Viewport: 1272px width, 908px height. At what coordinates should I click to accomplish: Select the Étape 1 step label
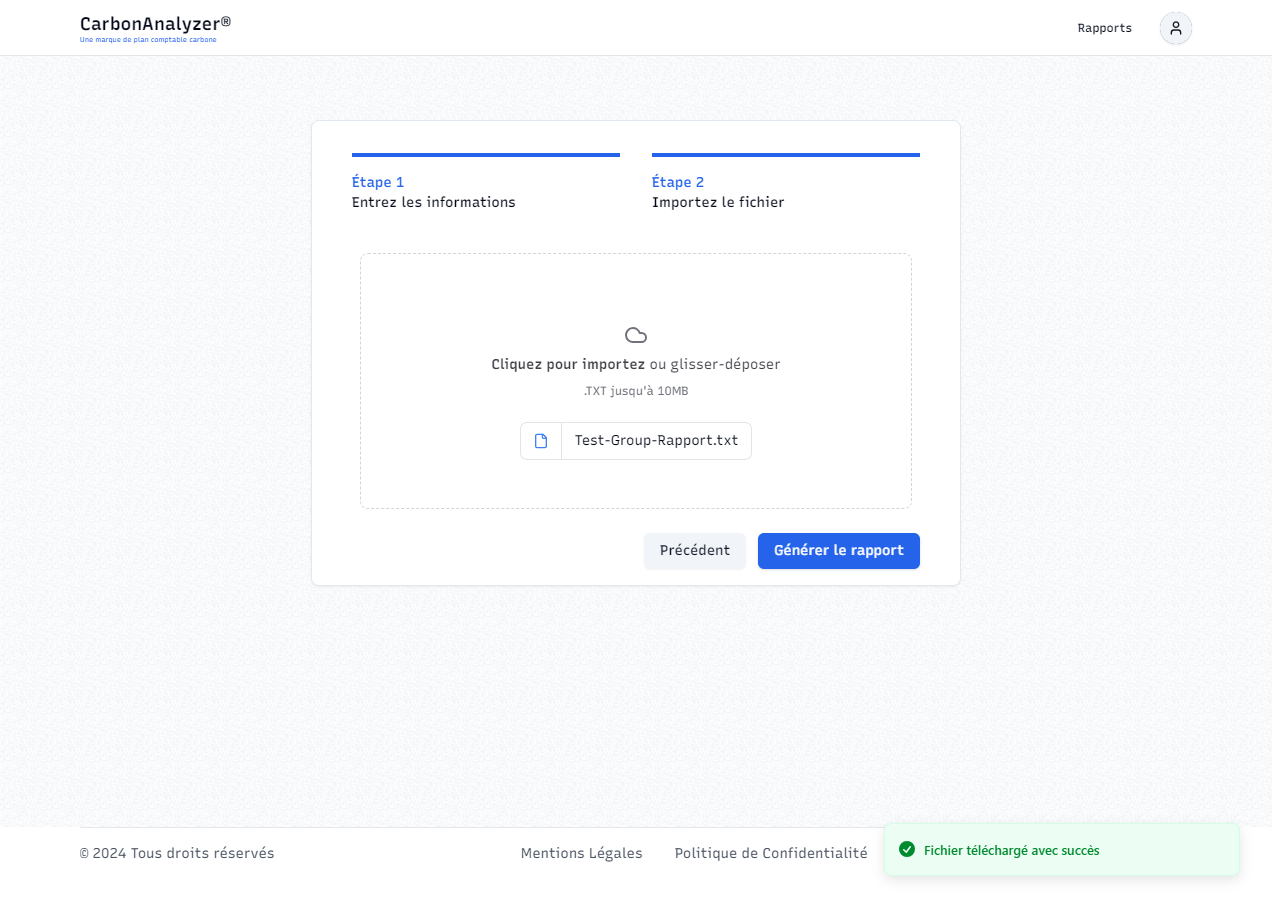[378, 182]
